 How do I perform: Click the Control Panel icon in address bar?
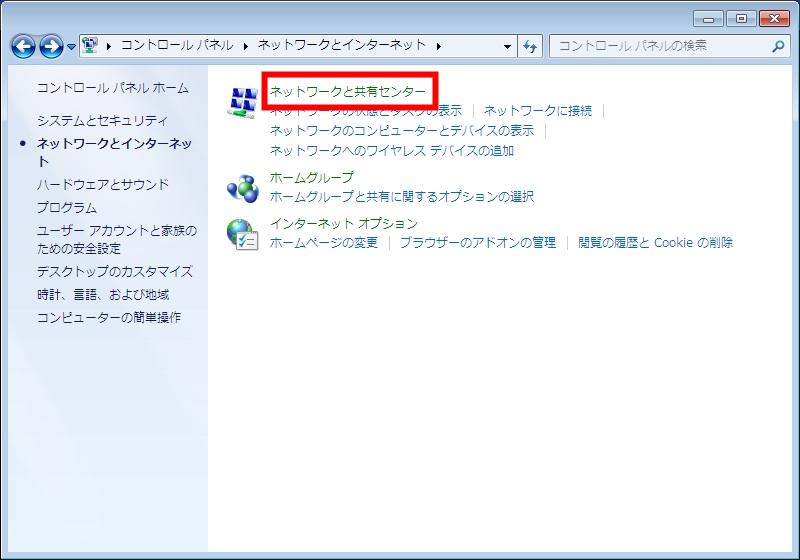90,45
